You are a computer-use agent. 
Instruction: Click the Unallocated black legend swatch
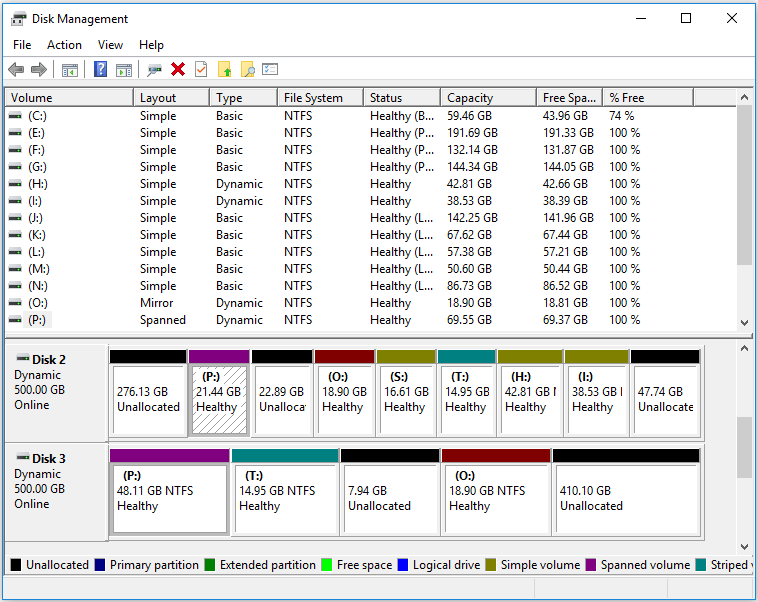click(16, 565)
